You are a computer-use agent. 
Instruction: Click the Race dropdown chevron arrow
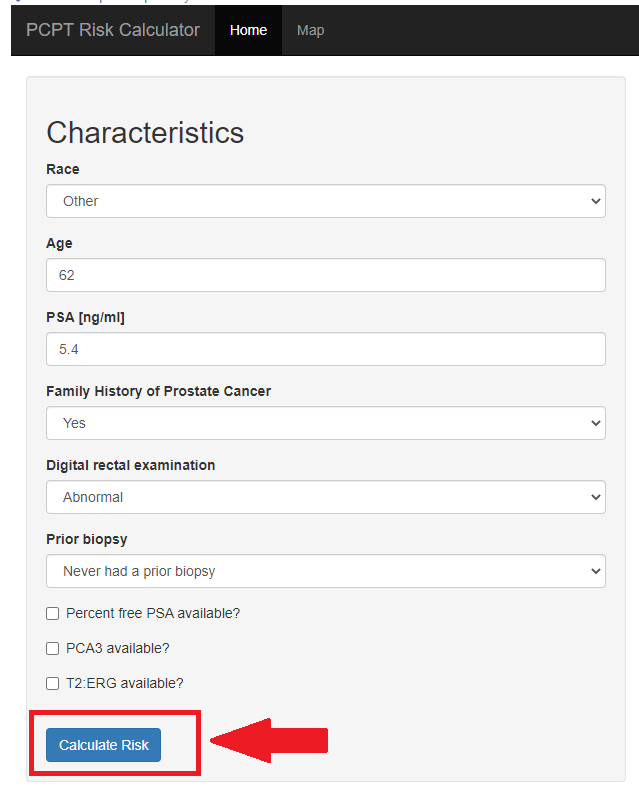[x=596, y=201]
